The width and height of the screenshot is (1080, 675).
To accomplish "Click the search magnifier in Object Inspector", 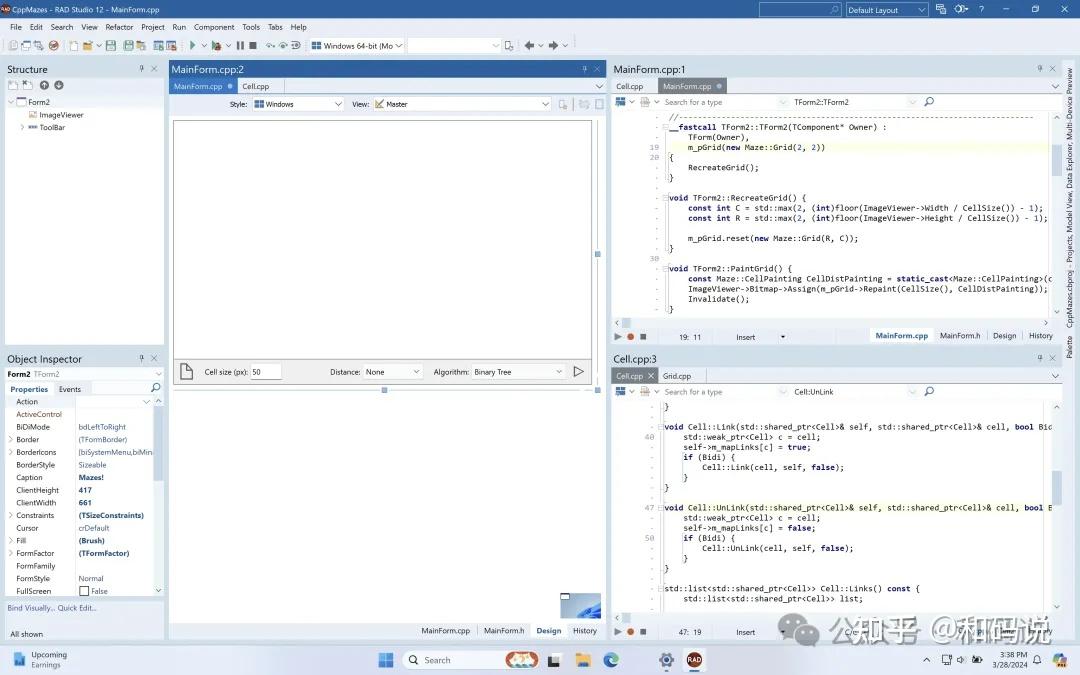I will pyautogui.click(x=155, y=388).
